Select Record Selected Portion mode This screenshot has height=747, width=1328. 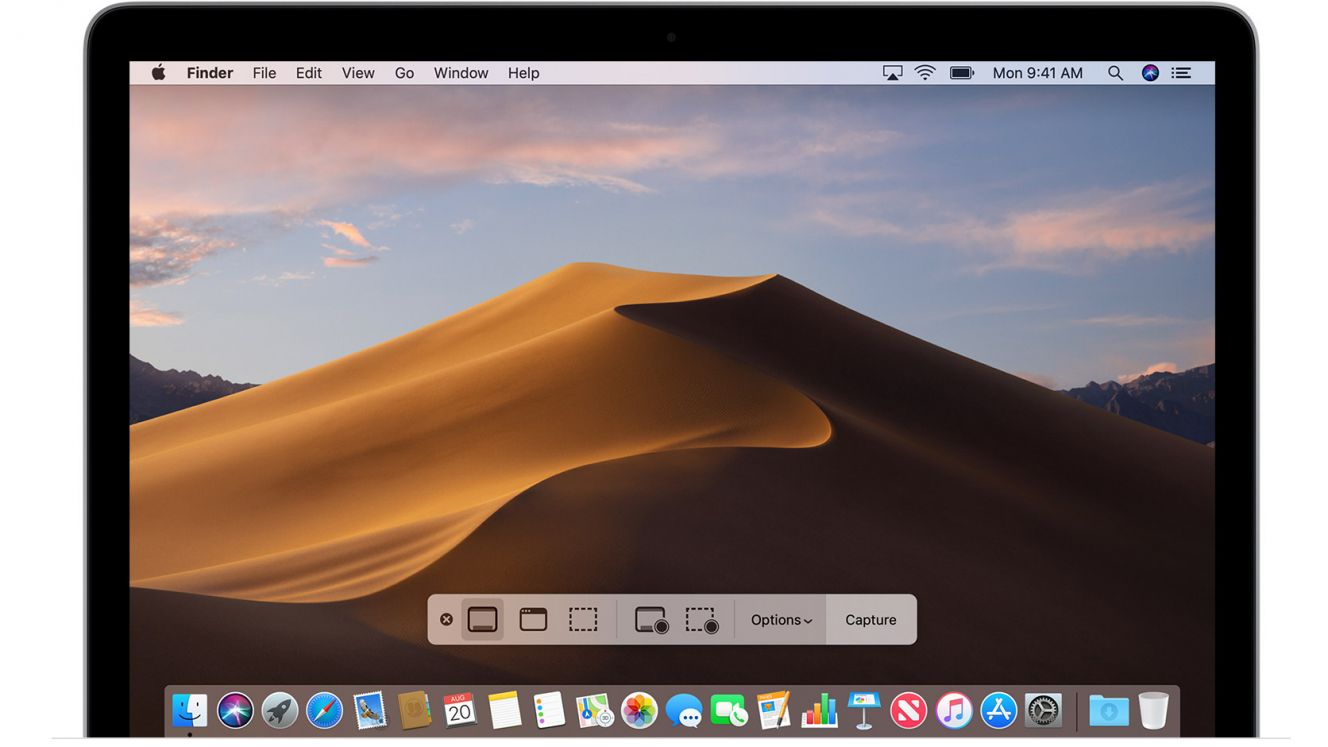pos(701,620)
